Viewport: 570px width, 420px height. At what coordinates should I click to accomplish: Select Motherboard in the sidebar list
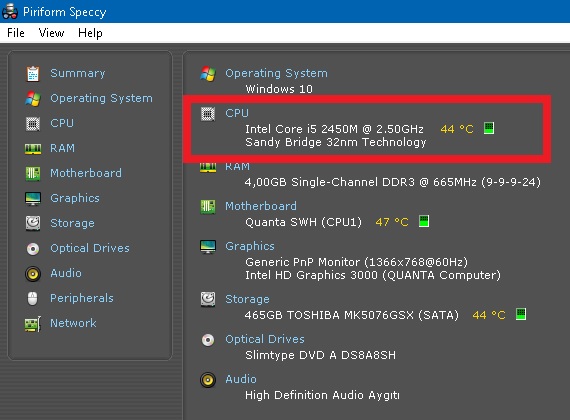tap(86, 173)
